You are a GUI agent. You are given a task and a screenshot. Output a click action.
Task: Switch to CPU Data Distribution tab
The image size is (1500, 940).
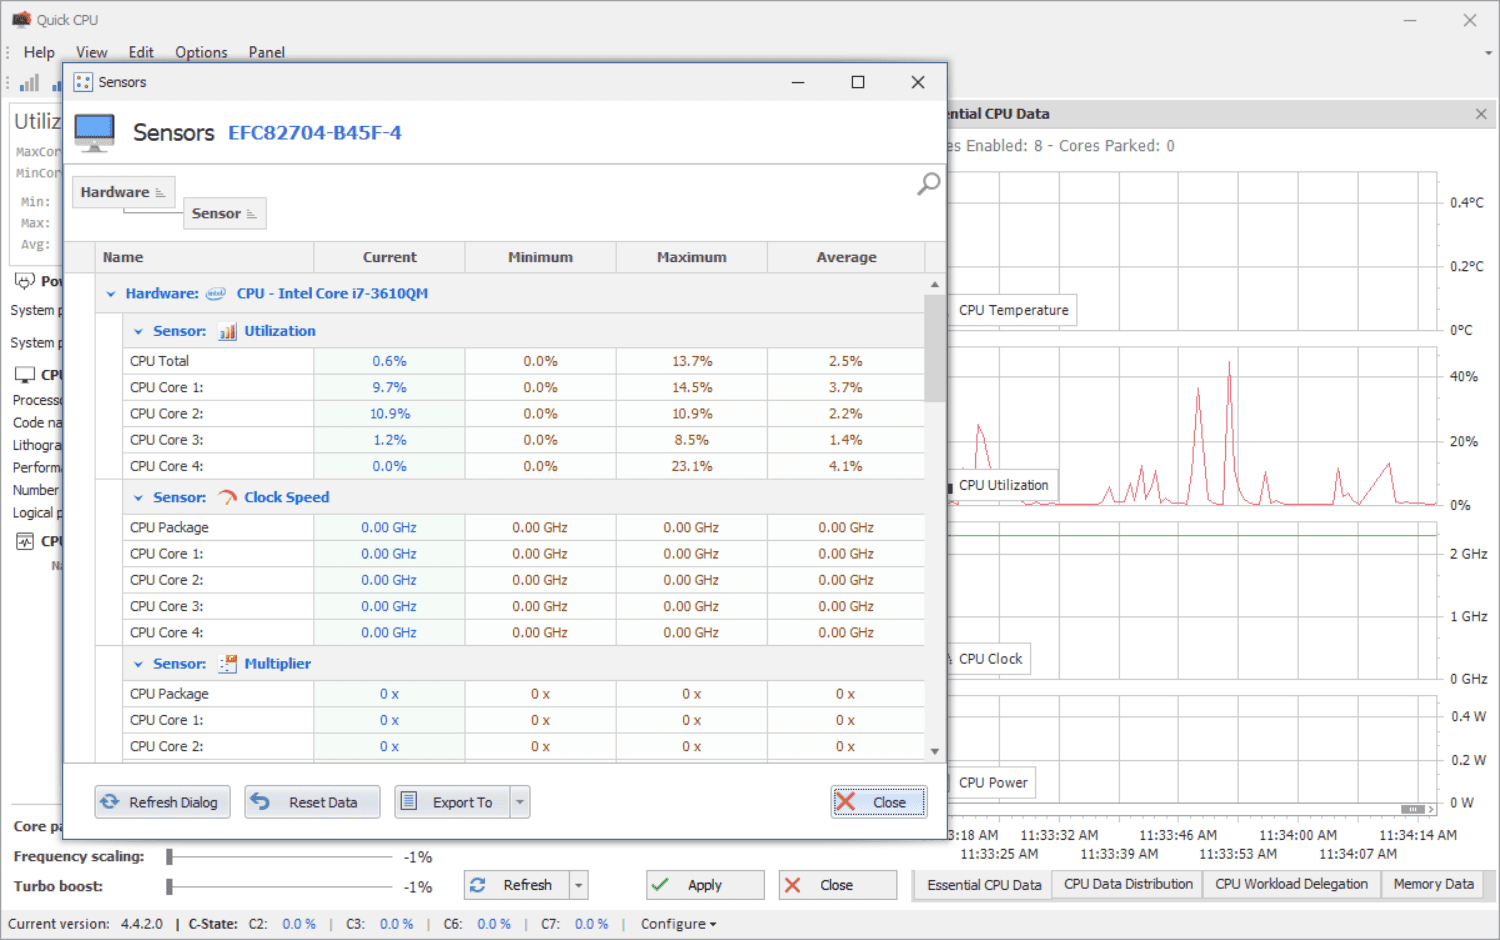point(1128,884)
